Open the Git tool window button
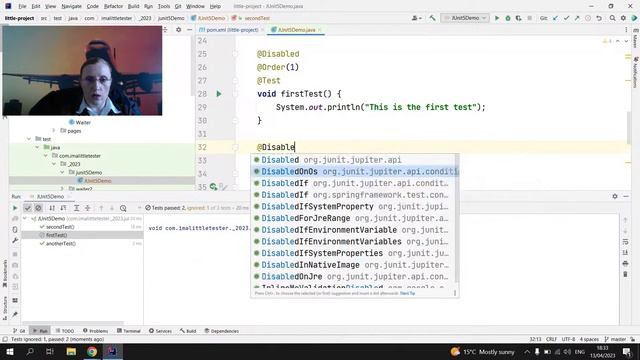This screenshot has width=640, height=360. coord(19,331)
